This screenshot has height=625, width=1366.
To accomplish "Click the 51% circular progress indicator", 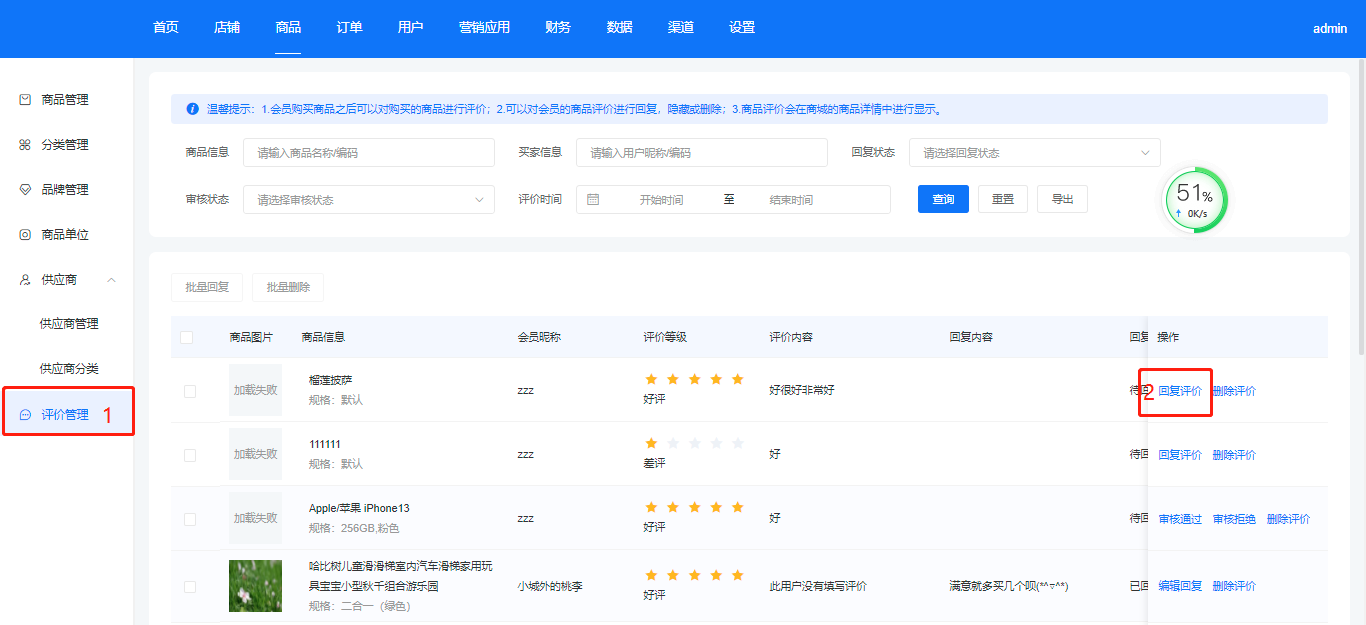I will tap(1194, 199).
